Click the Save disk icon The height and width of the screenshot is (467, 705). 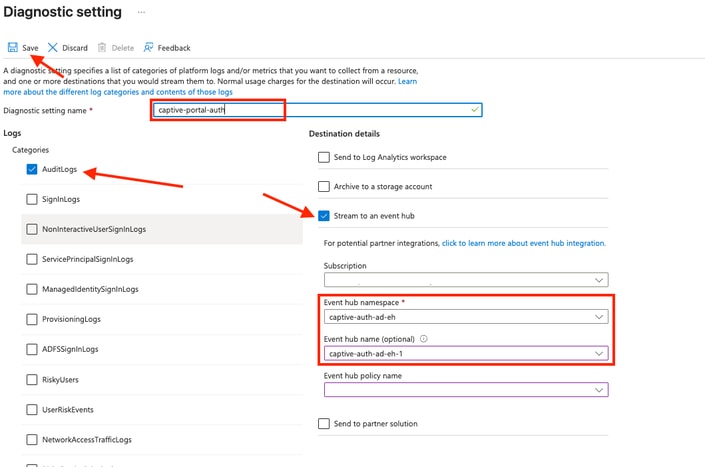coord(13,47)
